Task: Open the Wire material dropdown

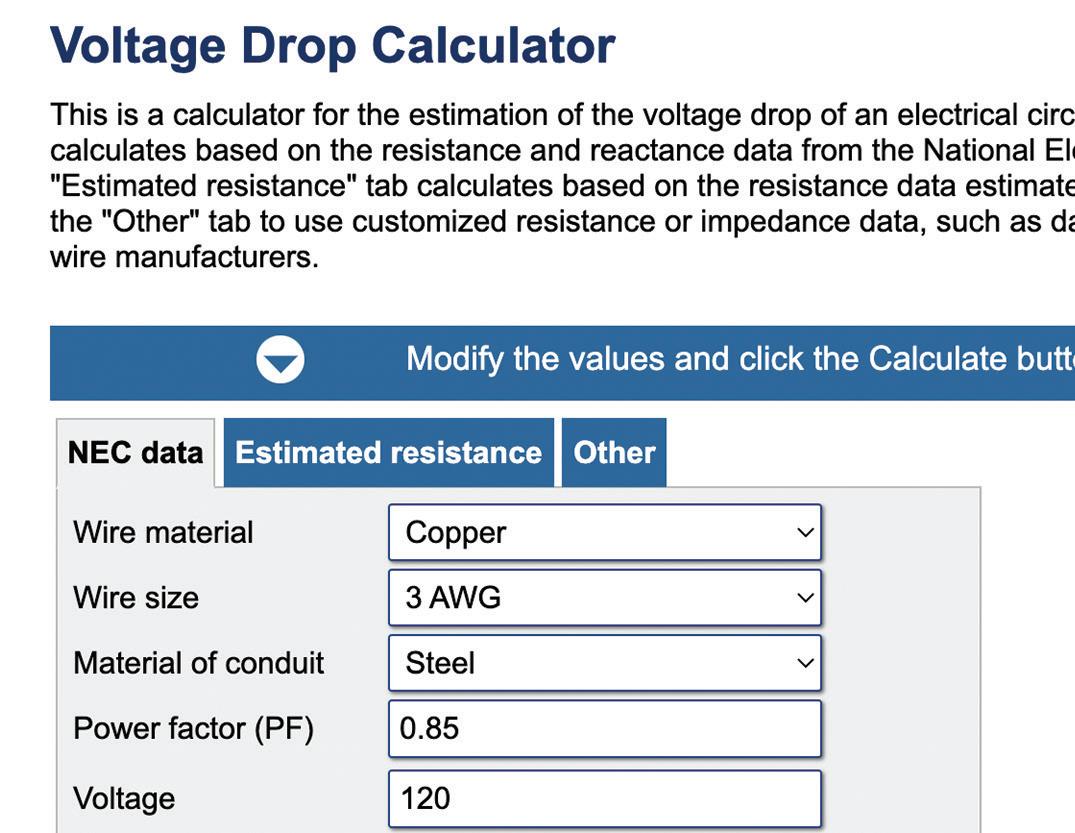Action: [x=603, y=533]
